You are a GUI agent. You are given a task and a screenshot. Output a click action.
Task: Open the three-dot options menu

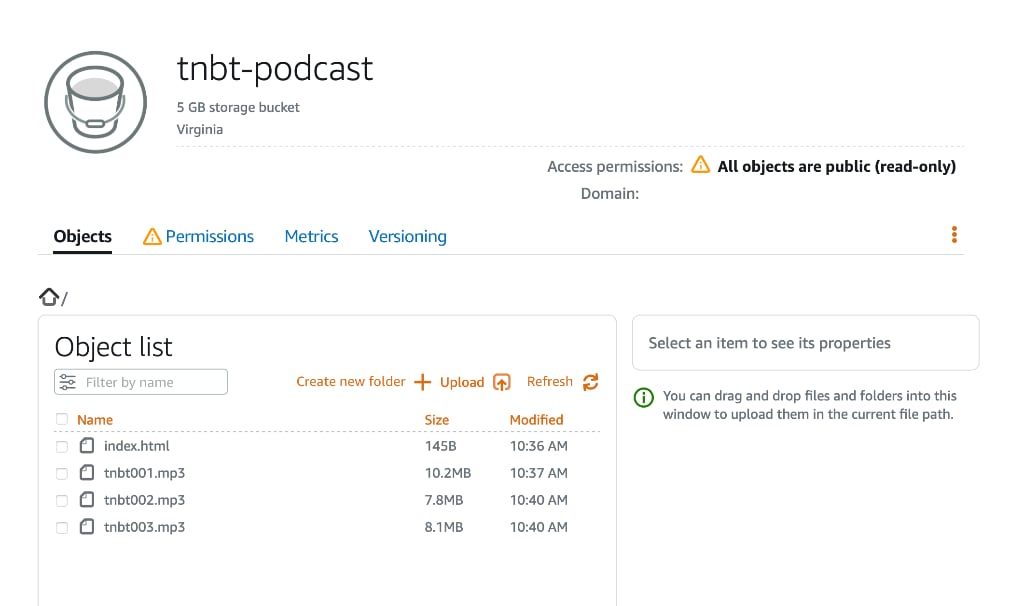pos(954,234)
